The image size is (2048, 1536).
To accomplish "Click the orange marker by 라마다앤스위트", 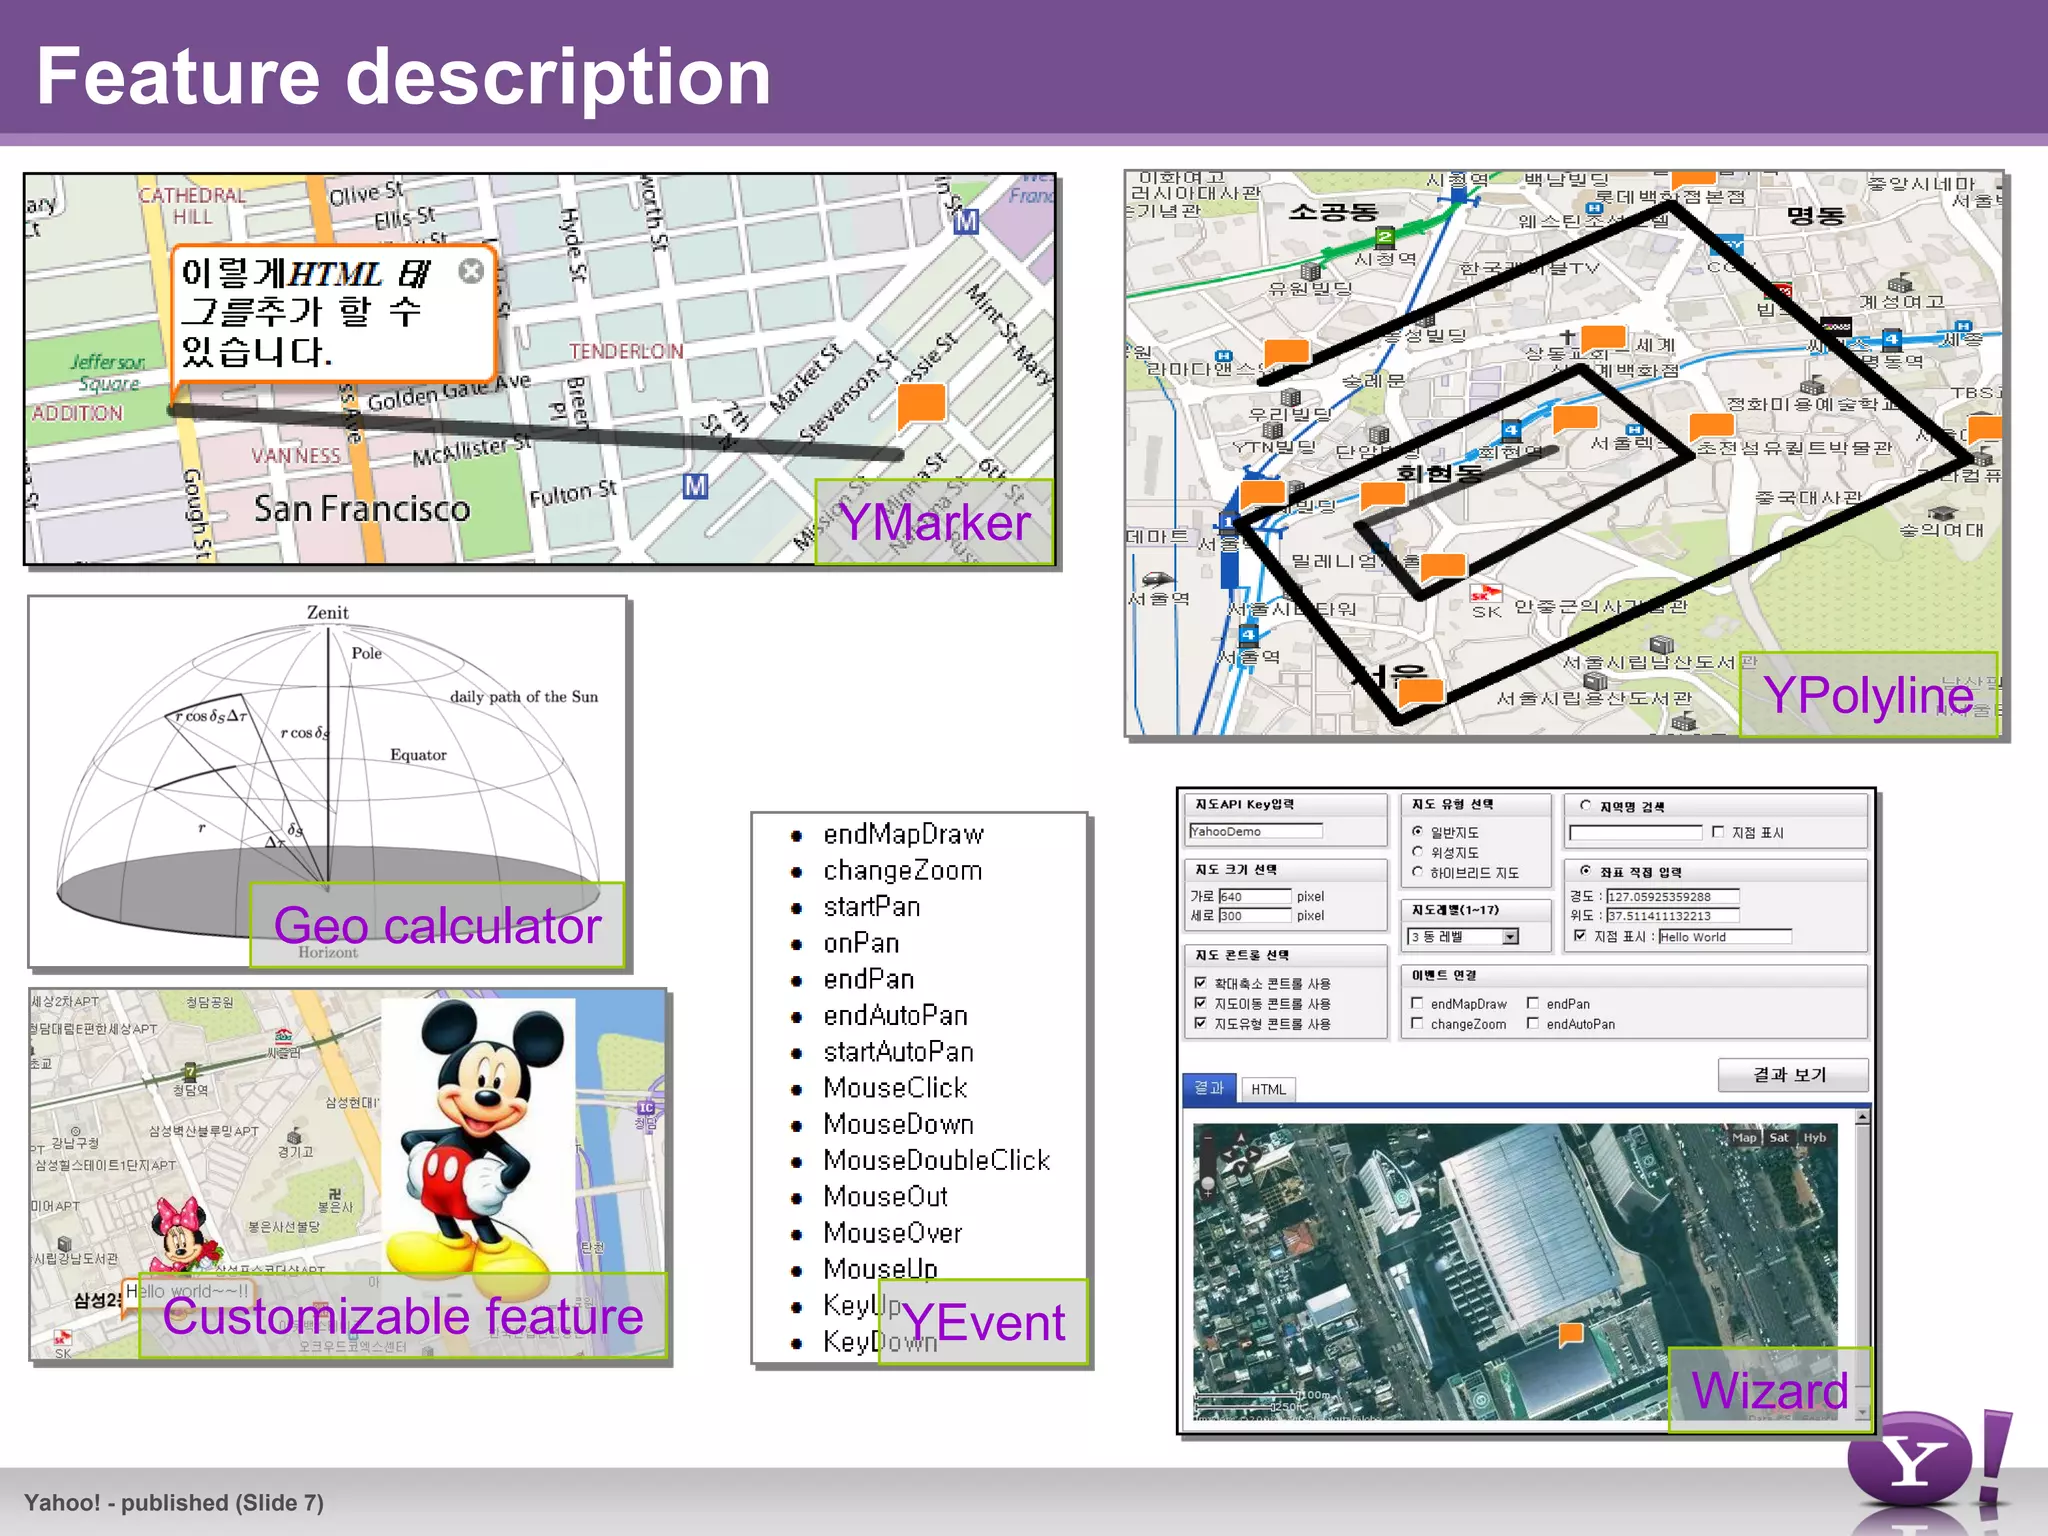I will pos(1286,353).
